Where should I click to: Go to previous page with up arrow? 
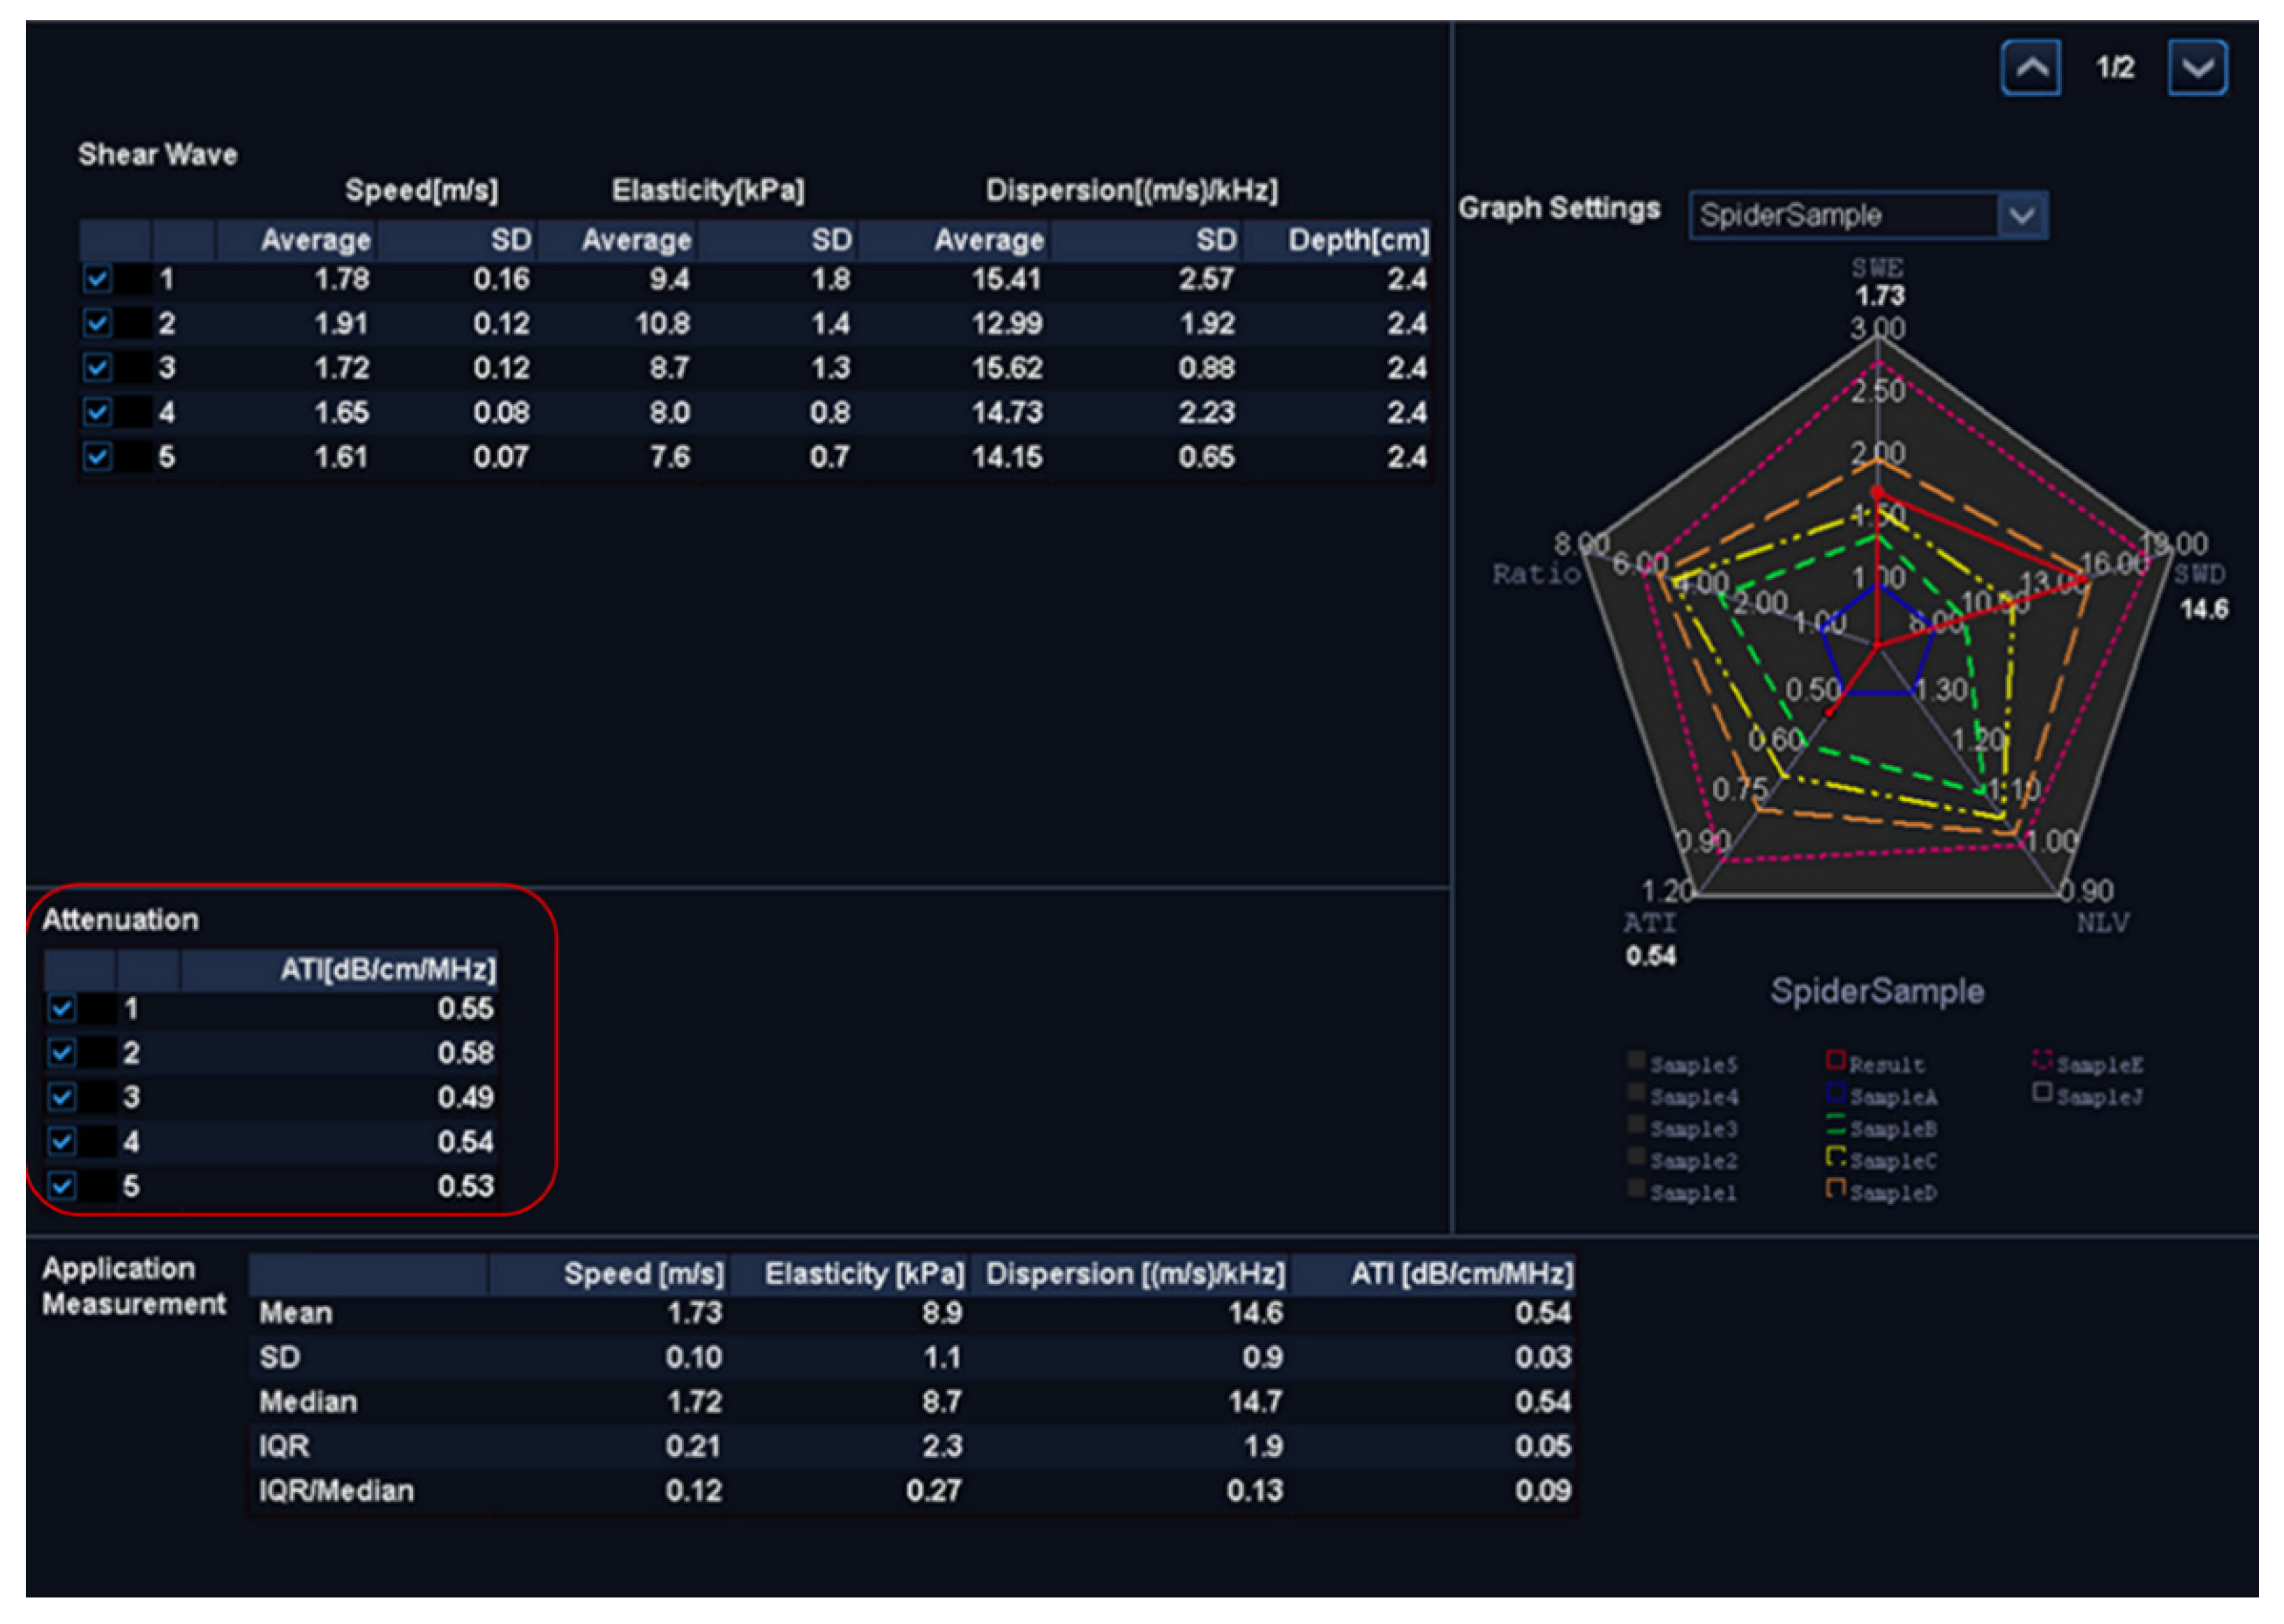point(2029,68)
